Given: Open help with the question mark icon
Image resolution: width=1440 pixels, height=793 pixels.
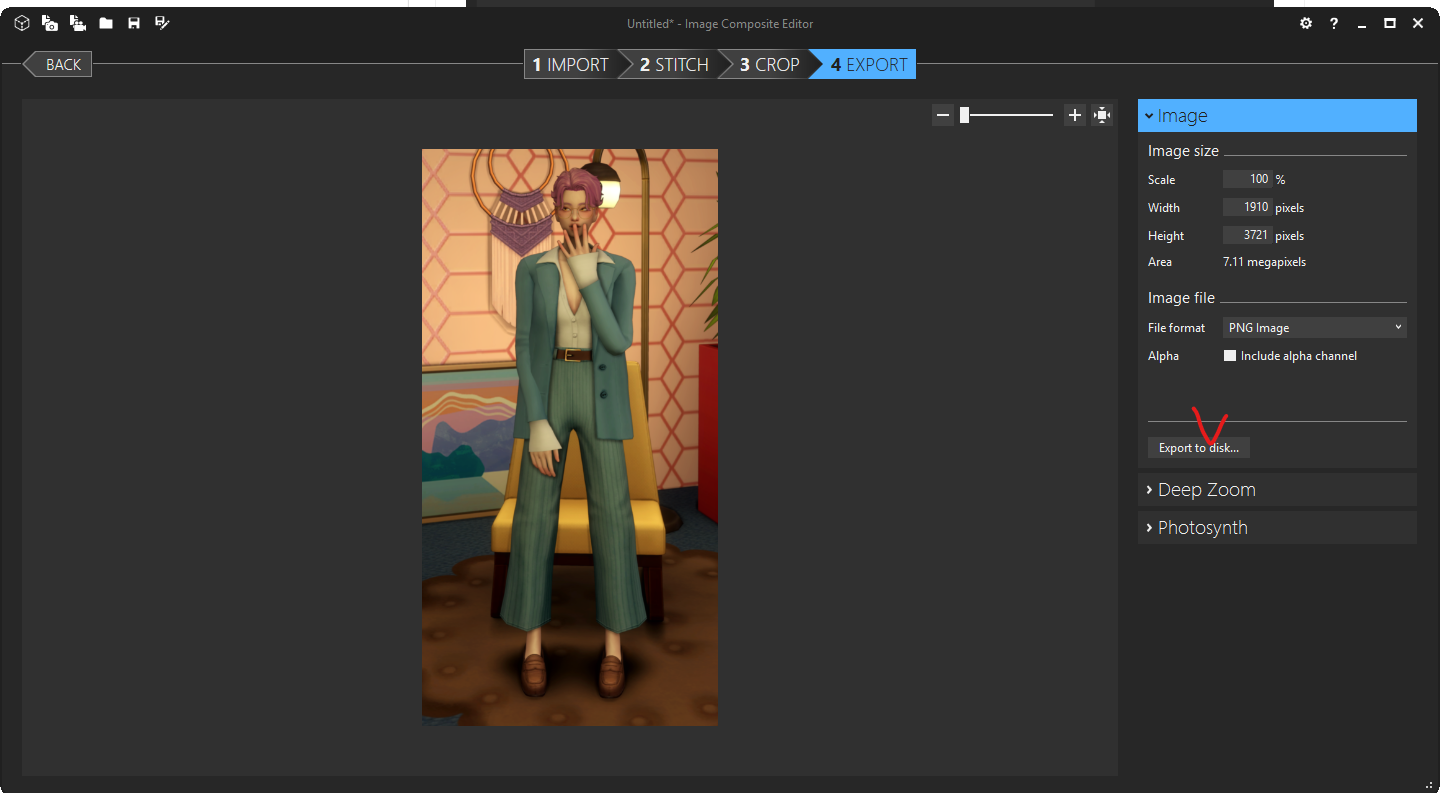Looking at the screenshot, I should 1334,23.
